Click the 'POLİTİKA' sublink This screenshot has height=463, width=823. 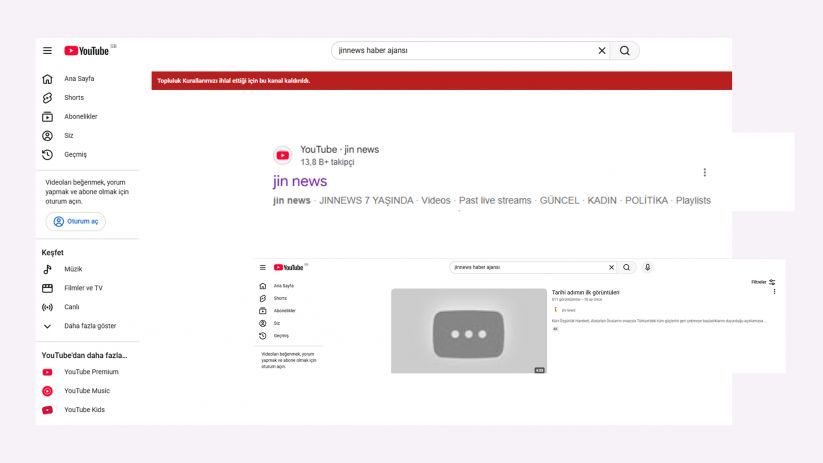coord(646,201)
